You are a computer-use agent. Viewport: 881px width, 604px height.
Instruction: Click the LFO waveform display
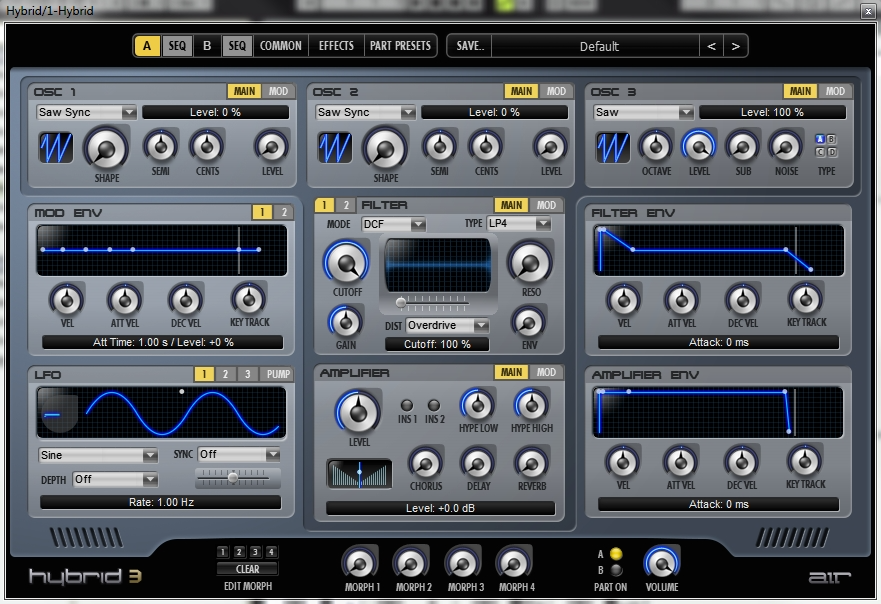(x=161, y=414)
